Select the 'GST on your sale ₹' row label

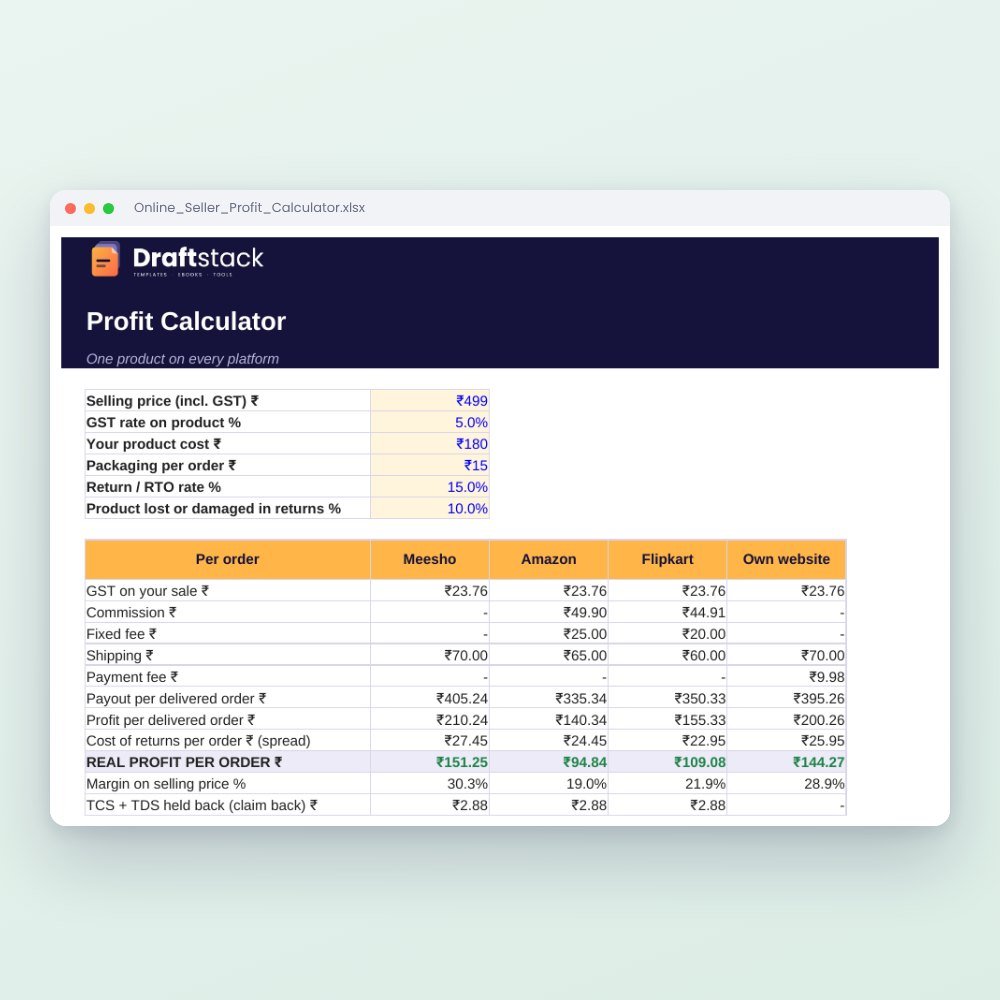tap(147, 591)
